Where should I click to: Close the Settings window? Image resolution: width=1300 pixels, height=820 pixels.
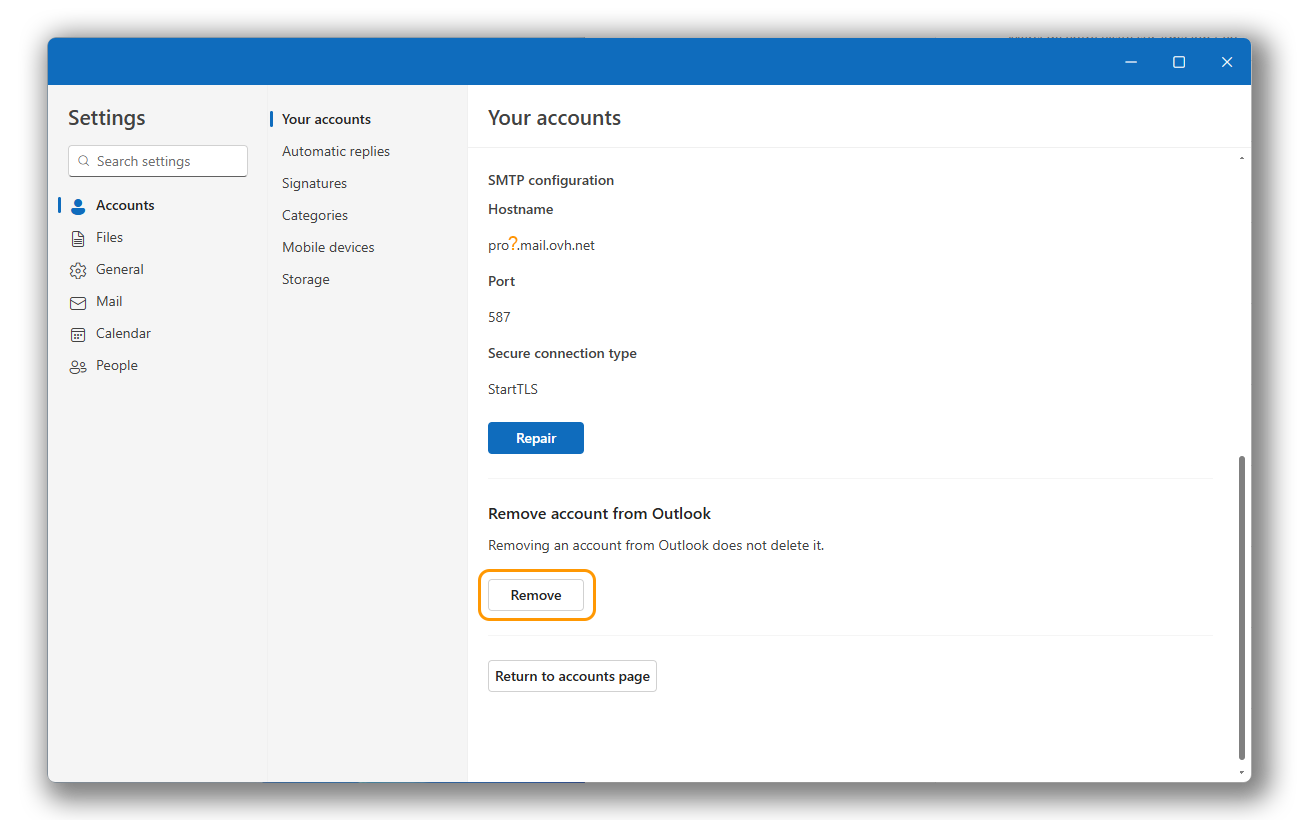click(x=1227, y=62)
